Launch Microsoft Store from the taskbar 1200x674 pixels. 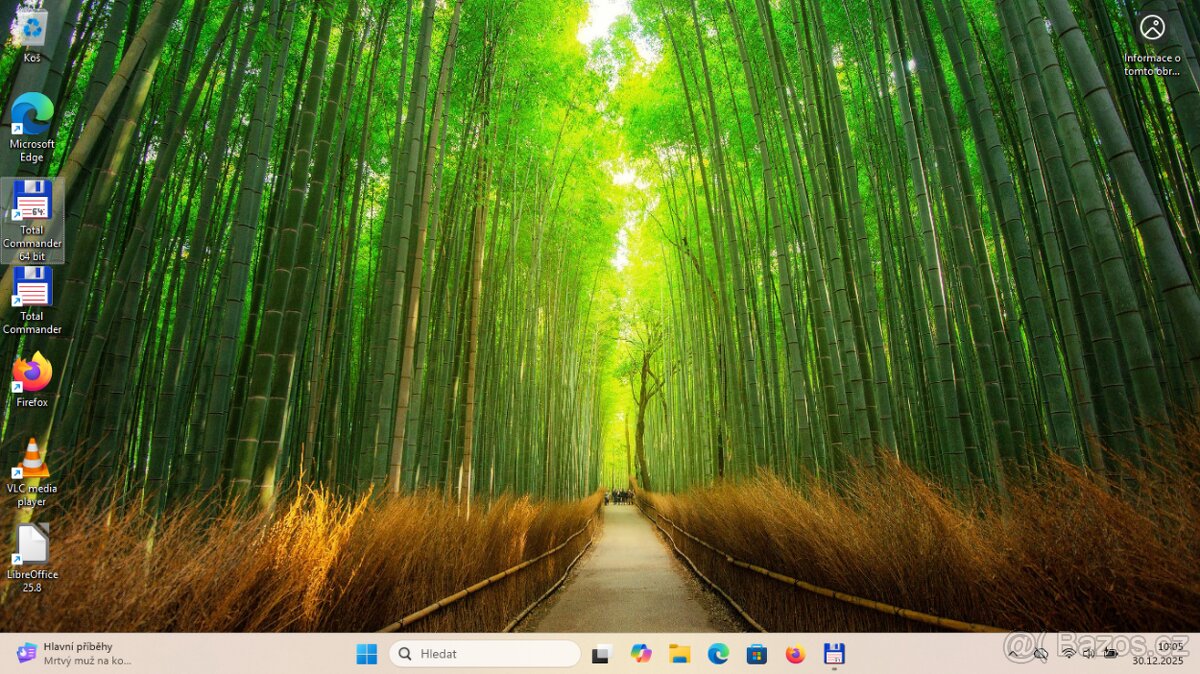click(x=757, y=653)
